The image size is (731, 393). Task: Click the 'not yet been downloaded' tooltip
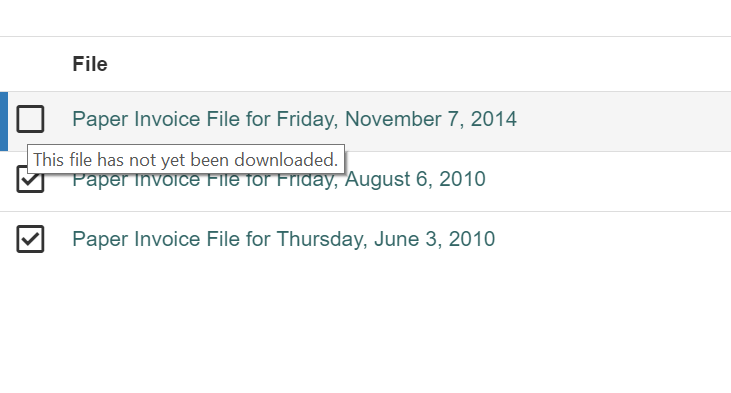pyautogui.click(x=186, y=159)
